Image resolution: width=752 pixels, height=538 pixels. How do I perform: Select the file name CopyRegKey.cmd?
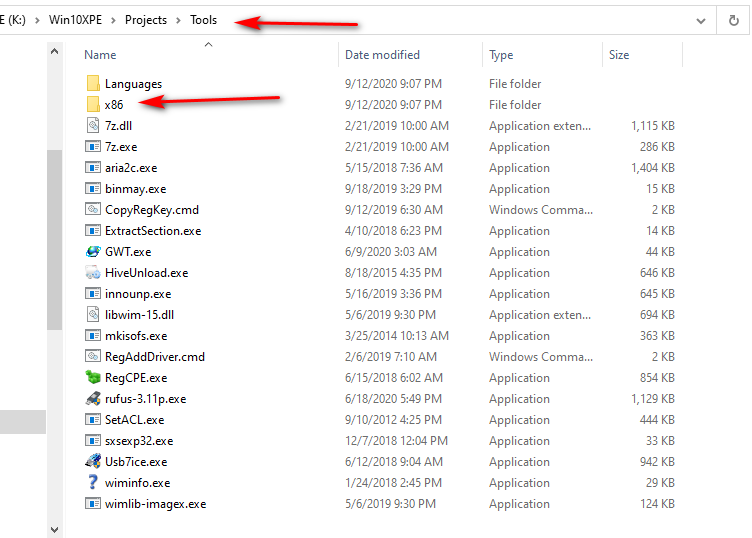[x=152, y=210]
